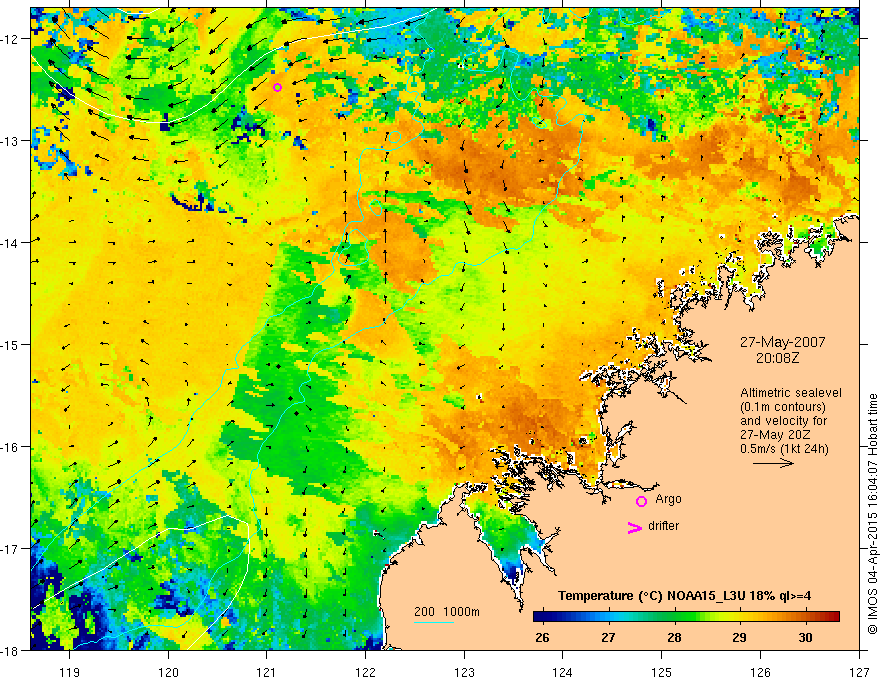The image size is (880, 680).
Task: Click the latitude label '-14'
Action: (11, 243)
